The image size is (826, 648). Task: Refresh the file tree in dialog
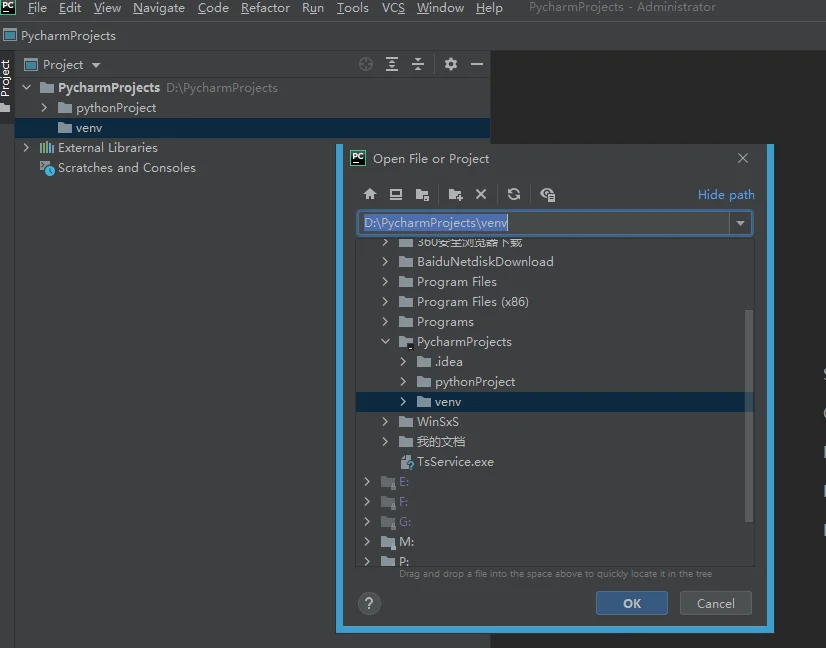coord(514,194)
